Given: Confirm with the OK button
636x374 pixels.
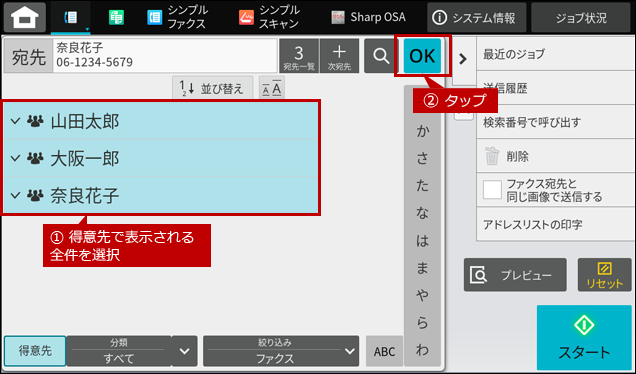Looking at the screenshot, I should (422, 56).
